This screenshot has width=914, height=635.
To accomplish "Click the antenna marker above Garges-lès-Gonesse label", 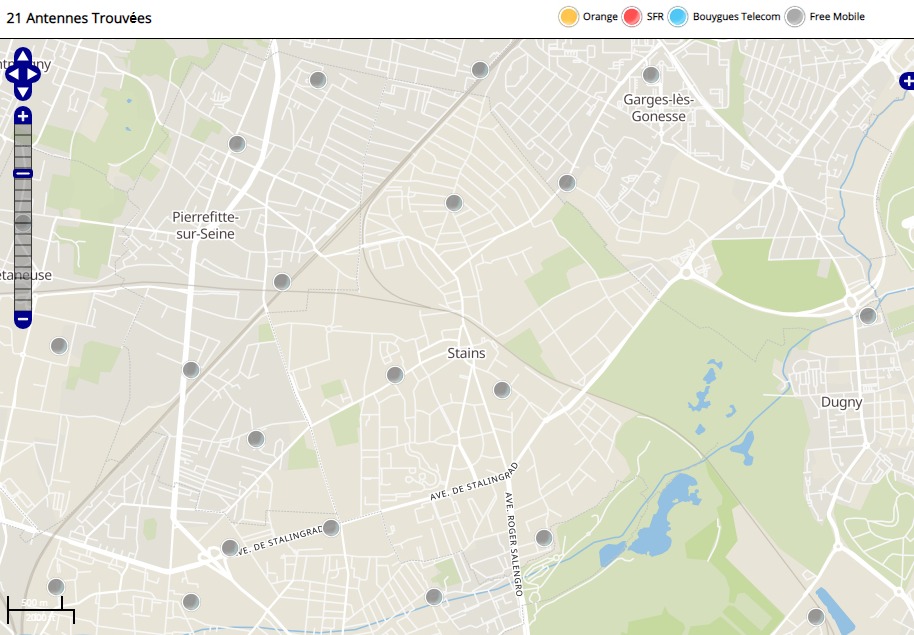I will click(651, 75).
